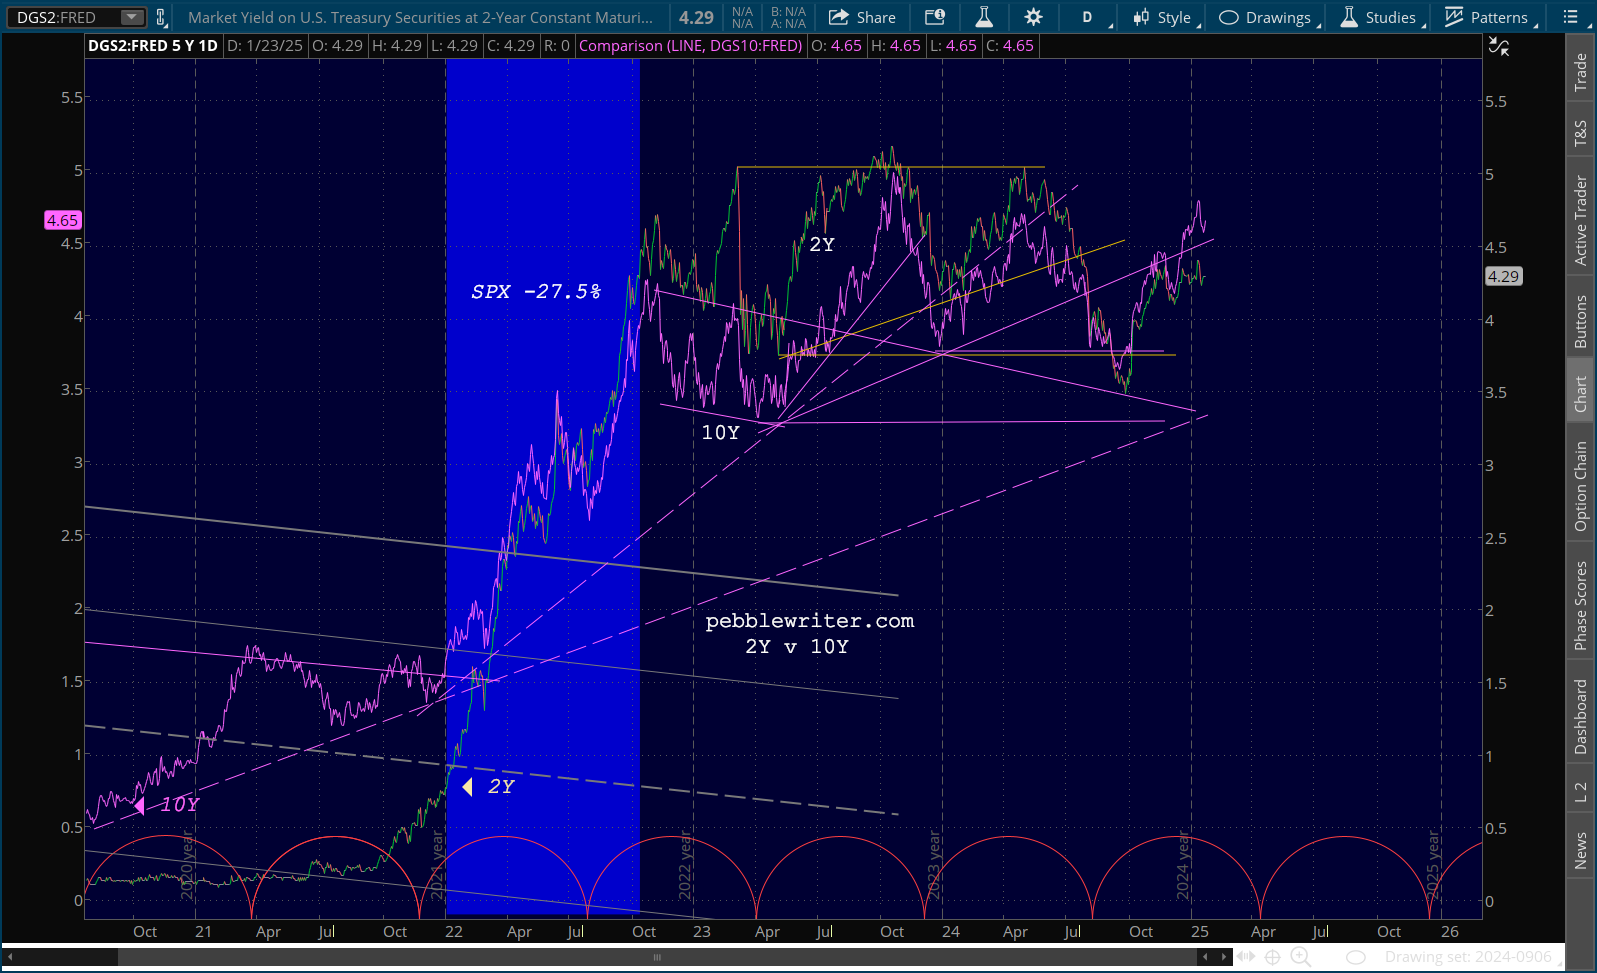Open the DGS2:FRED symbol dropdown
Screen dimensions: 1597x973
[131, 17]
